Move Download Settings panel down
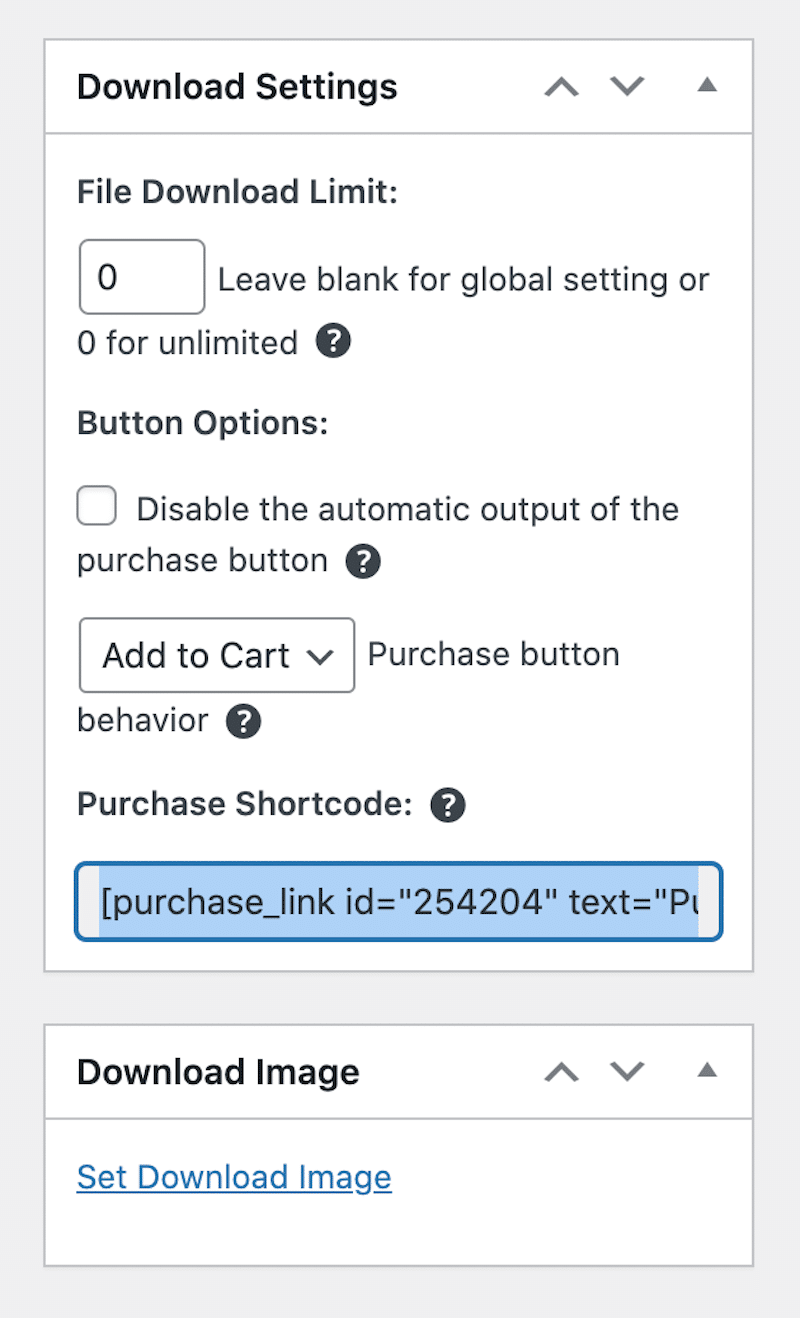The image size is (800, 1318). (x=627, y=87)
